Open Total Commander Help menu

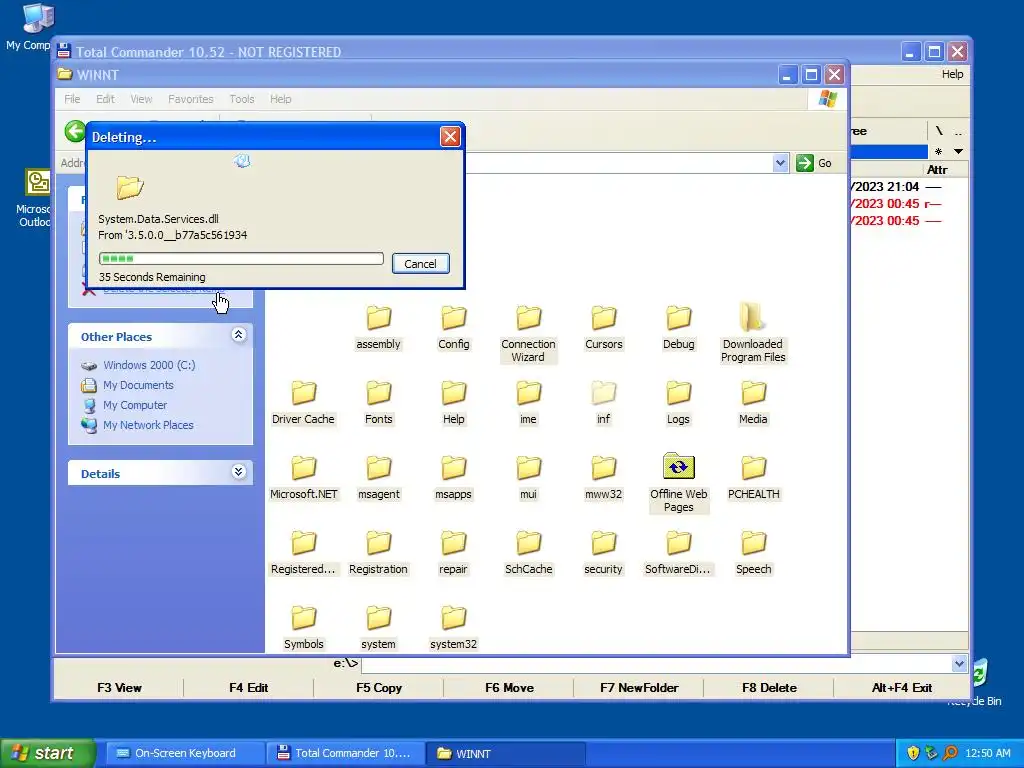pos(952,74)
